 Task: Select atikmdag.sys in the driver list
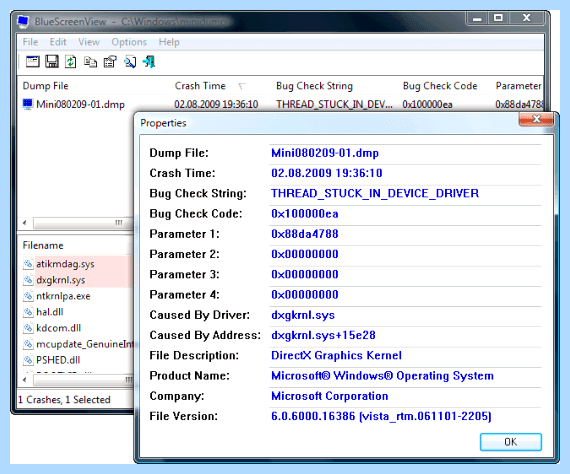(65, 264)
